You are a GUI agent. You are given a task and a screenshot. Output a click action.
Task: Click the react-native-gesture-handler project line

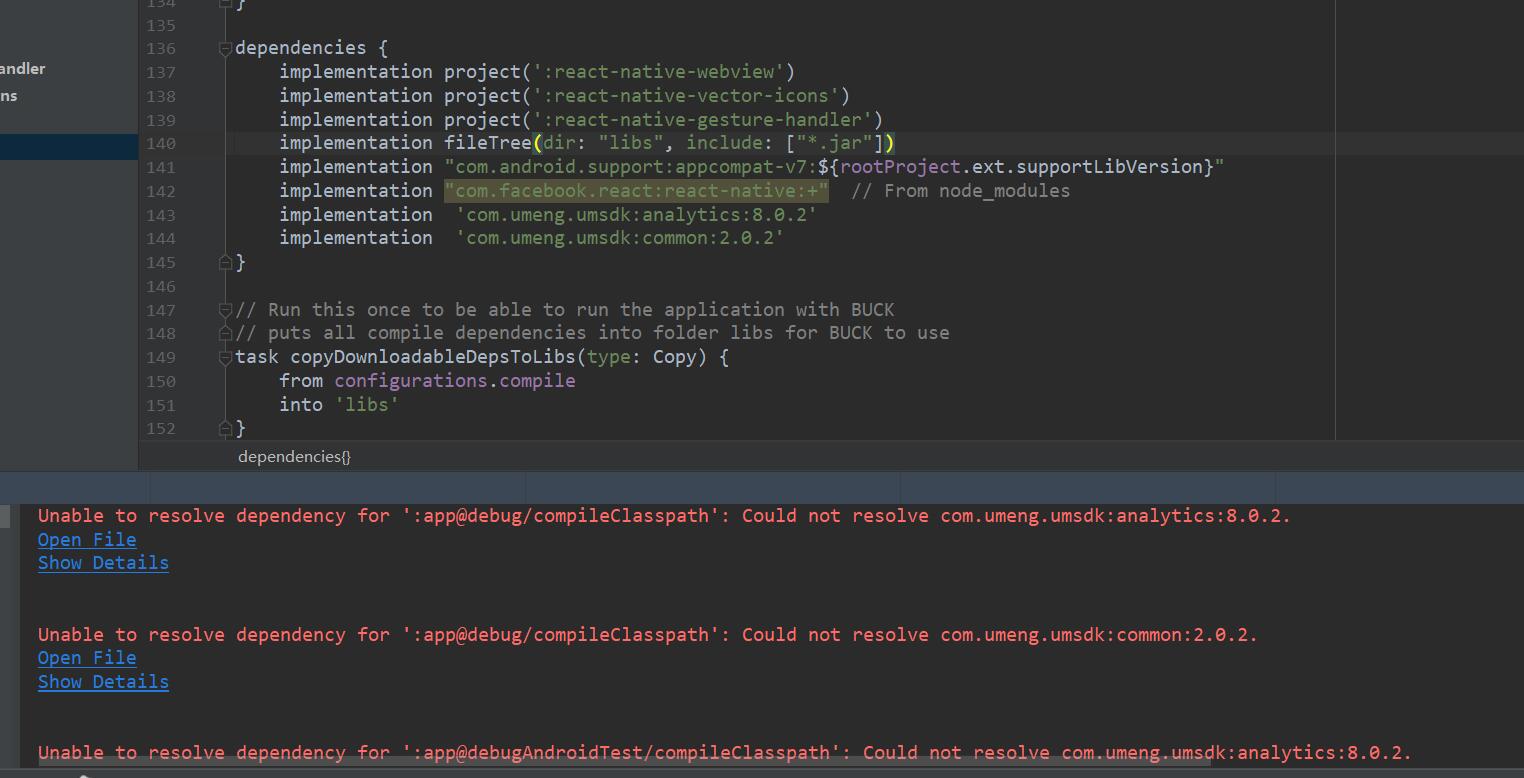point(581,120)
